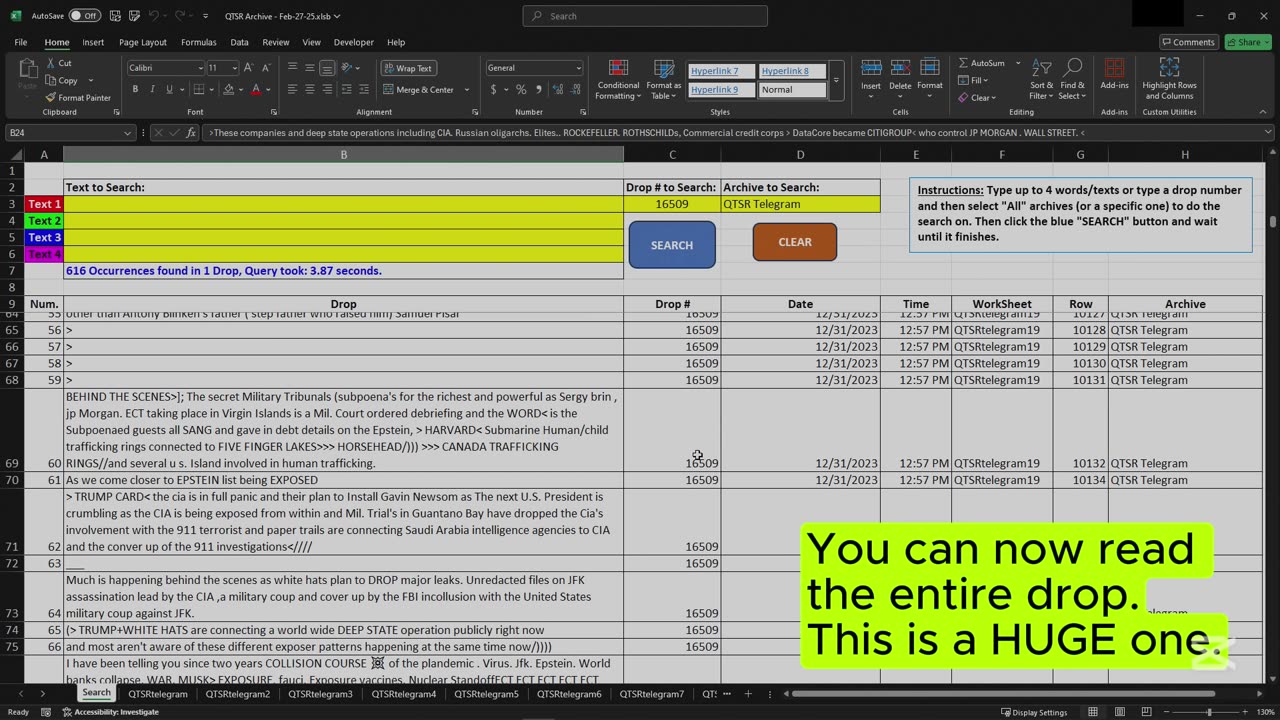Apply comma style
Image resolution: width=1280 pixels, height=720 pixels.
pos(537,89)
